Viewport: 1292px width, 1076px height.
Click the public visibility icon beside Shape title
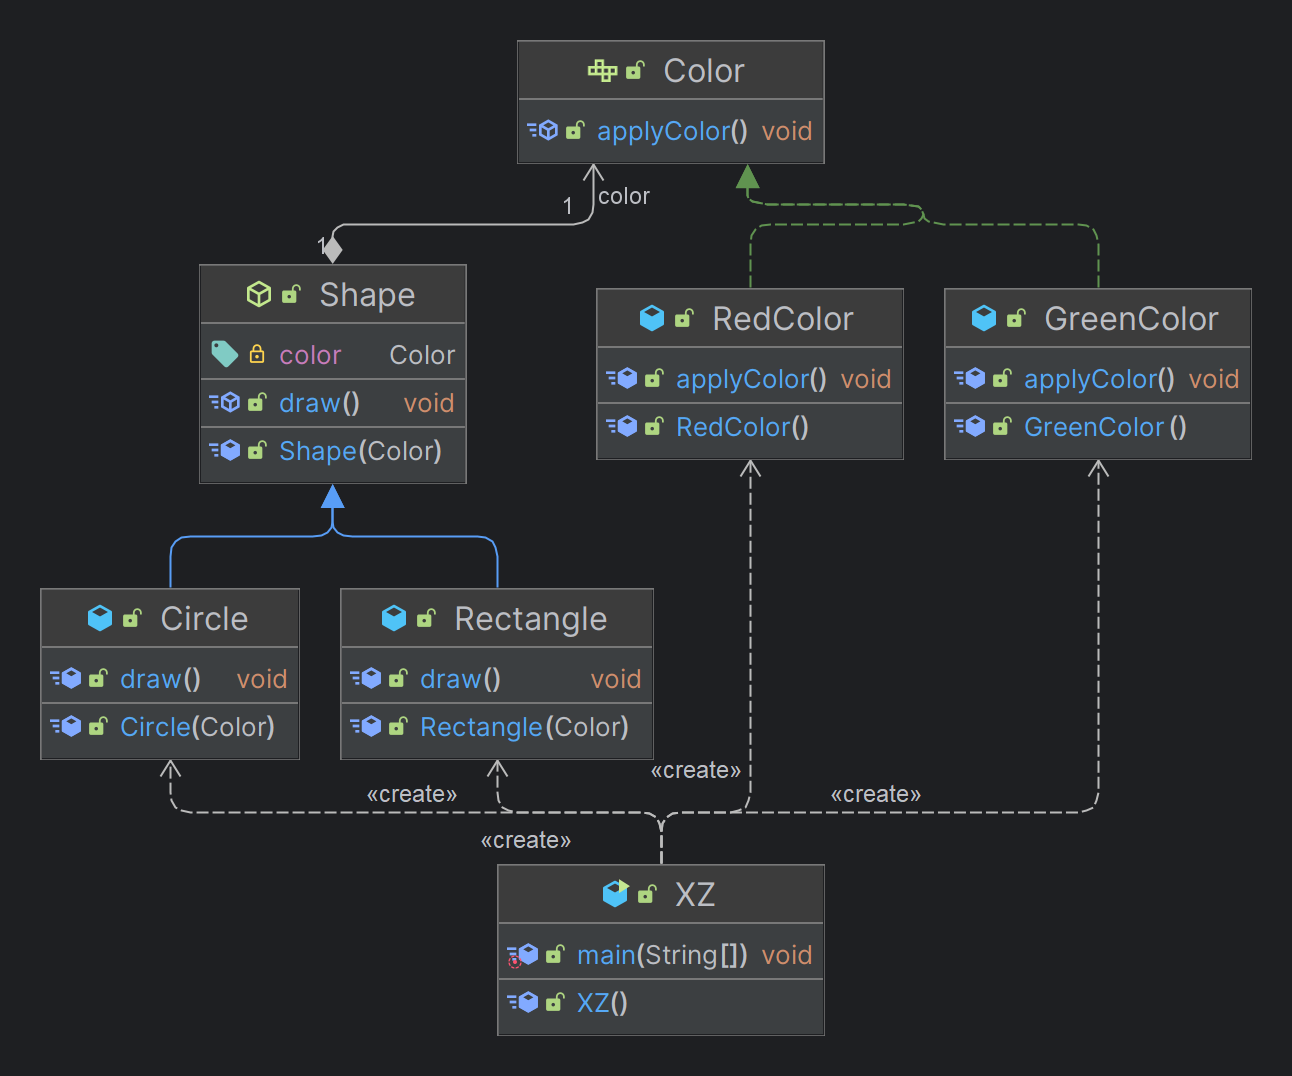[291, 294]
